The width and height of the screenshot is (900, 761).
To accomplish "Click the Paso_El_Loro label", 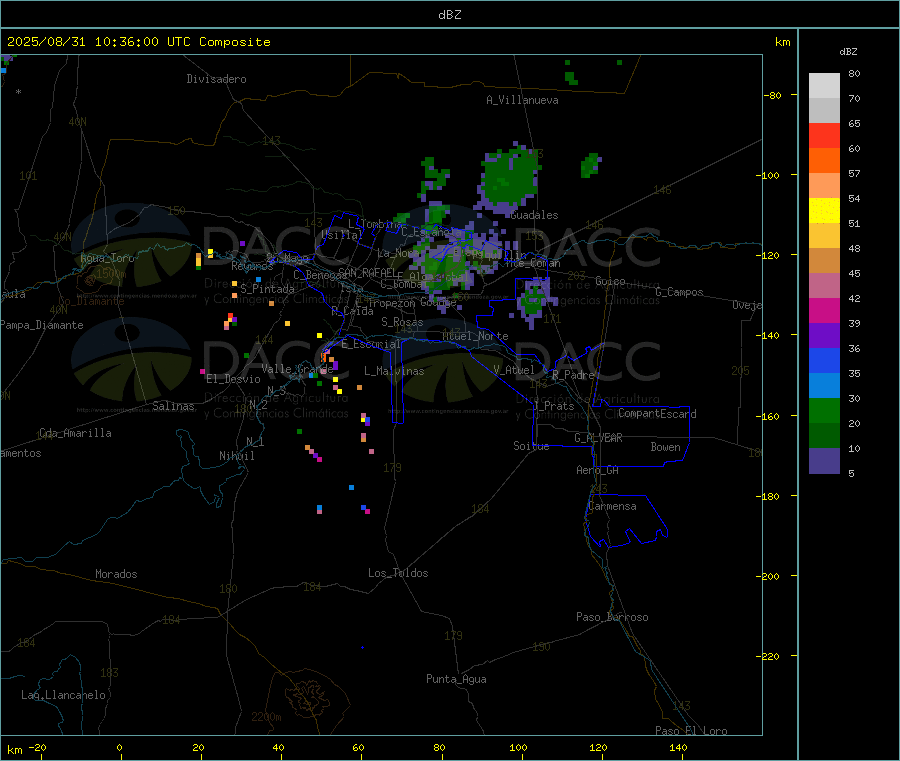I will point(691,731).
